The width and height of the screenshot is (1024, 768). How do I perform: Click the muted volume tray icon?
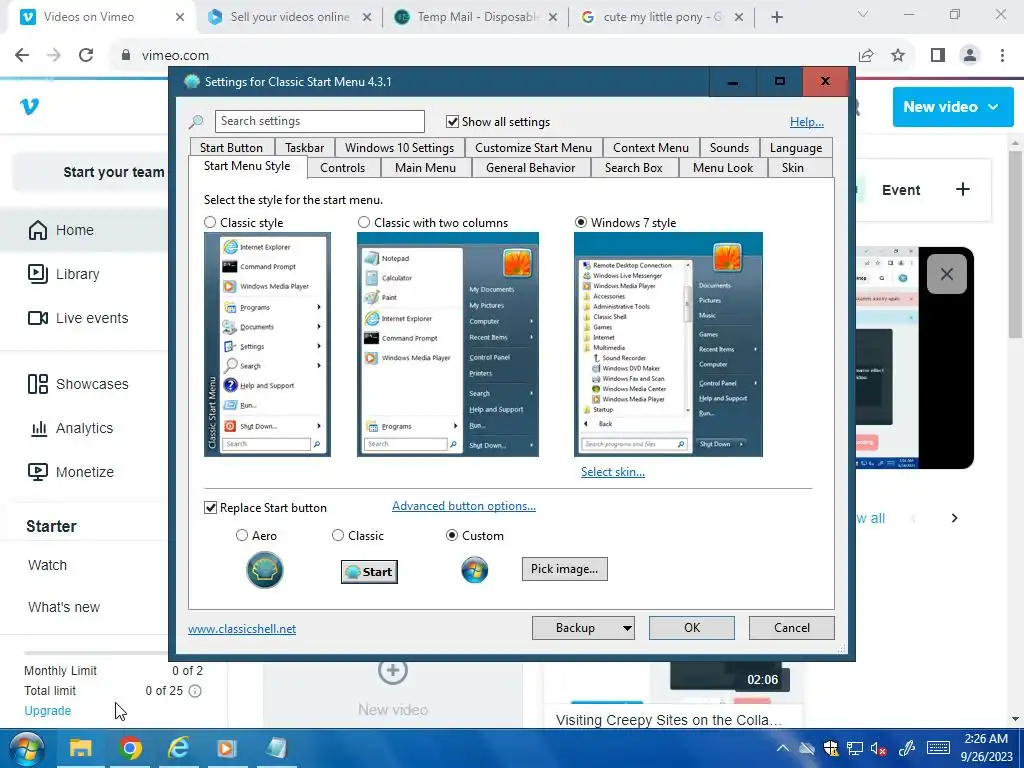click(x=878, y=749)
